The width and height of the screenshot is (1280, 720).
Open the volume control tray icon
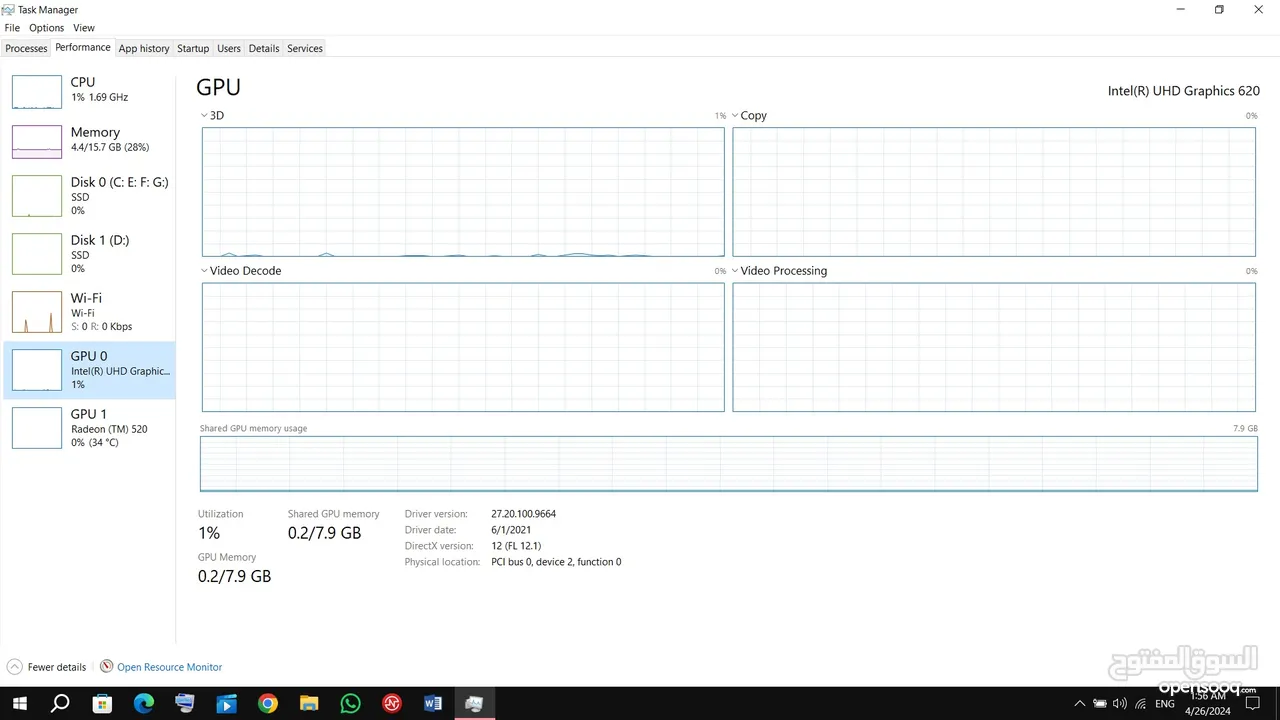pyautogui.click(x=1120, y=704)
